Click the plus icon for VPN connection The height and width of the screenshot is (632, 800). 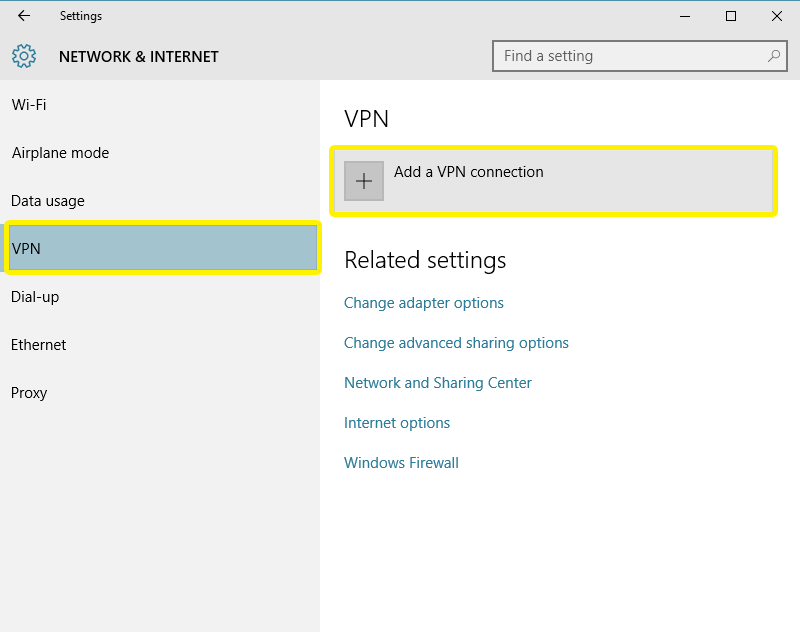pos(364,181)
